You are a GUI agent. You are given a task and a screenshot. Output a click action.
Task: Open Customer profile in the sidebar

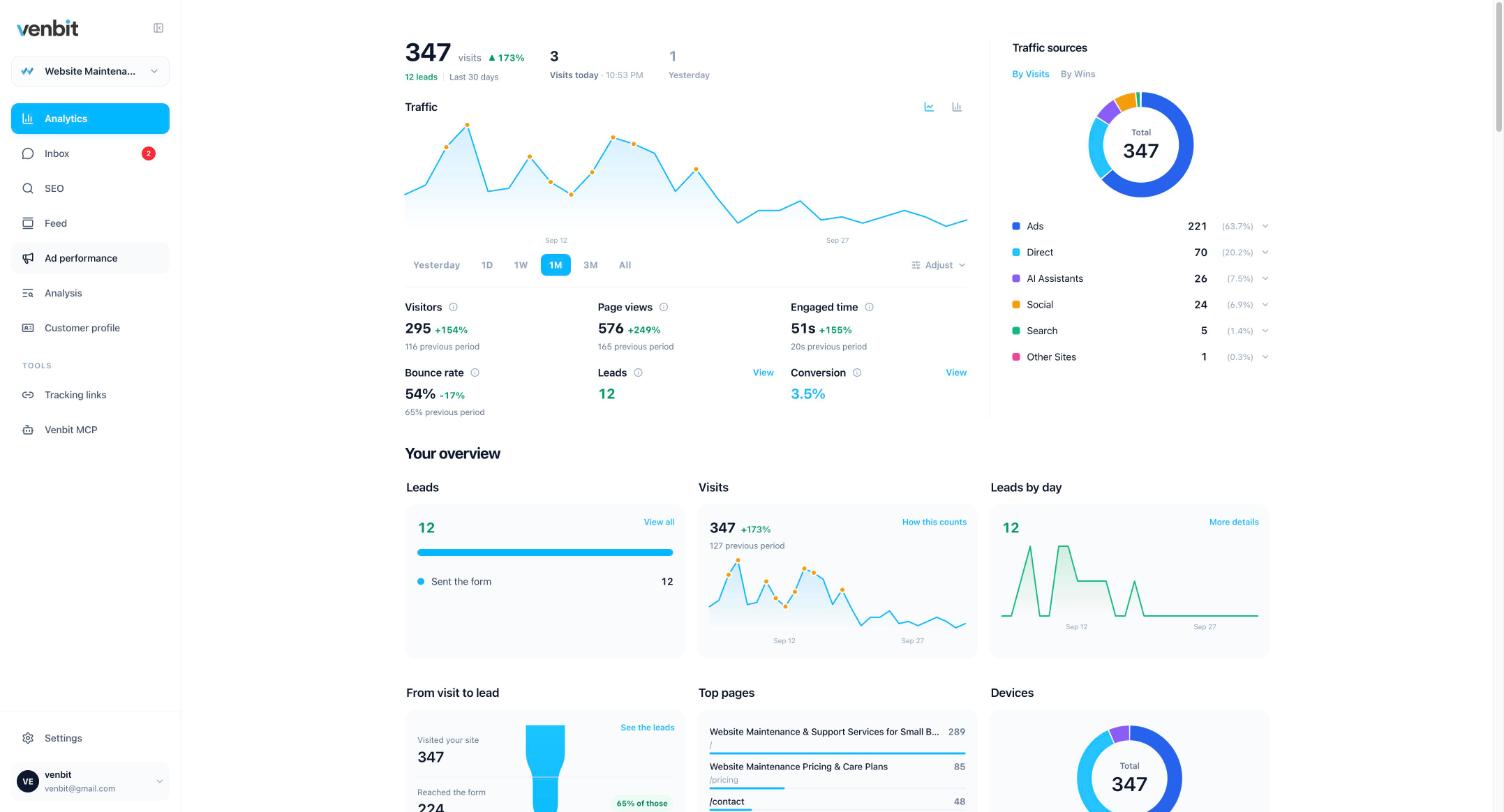coord(90,328)
